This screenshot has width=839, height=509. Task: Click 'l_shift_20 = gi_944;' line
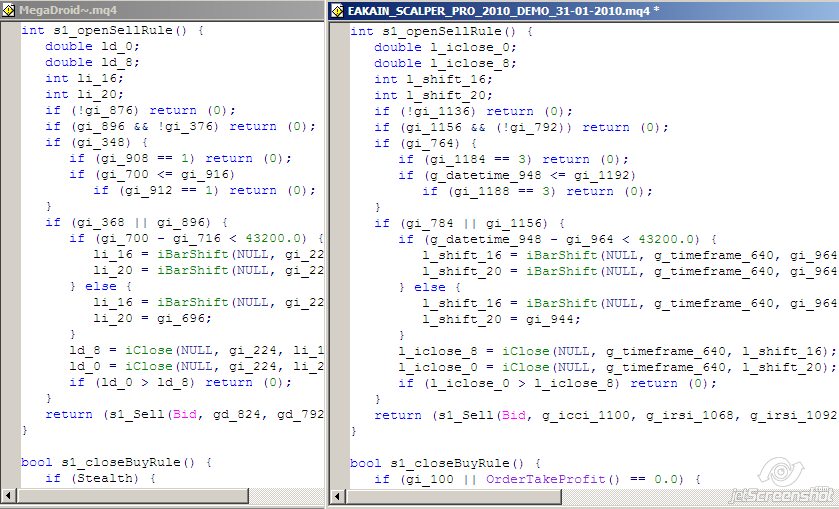coord(501,320)
